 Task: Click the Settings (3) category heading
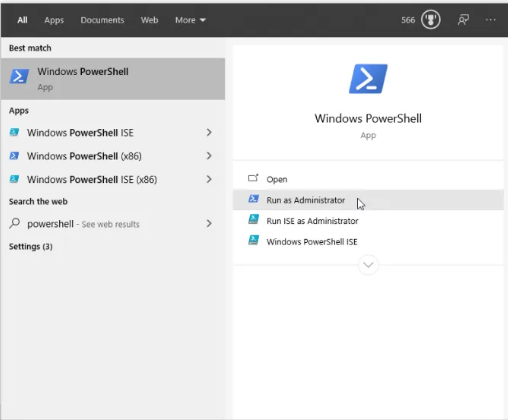pos(31,247)
